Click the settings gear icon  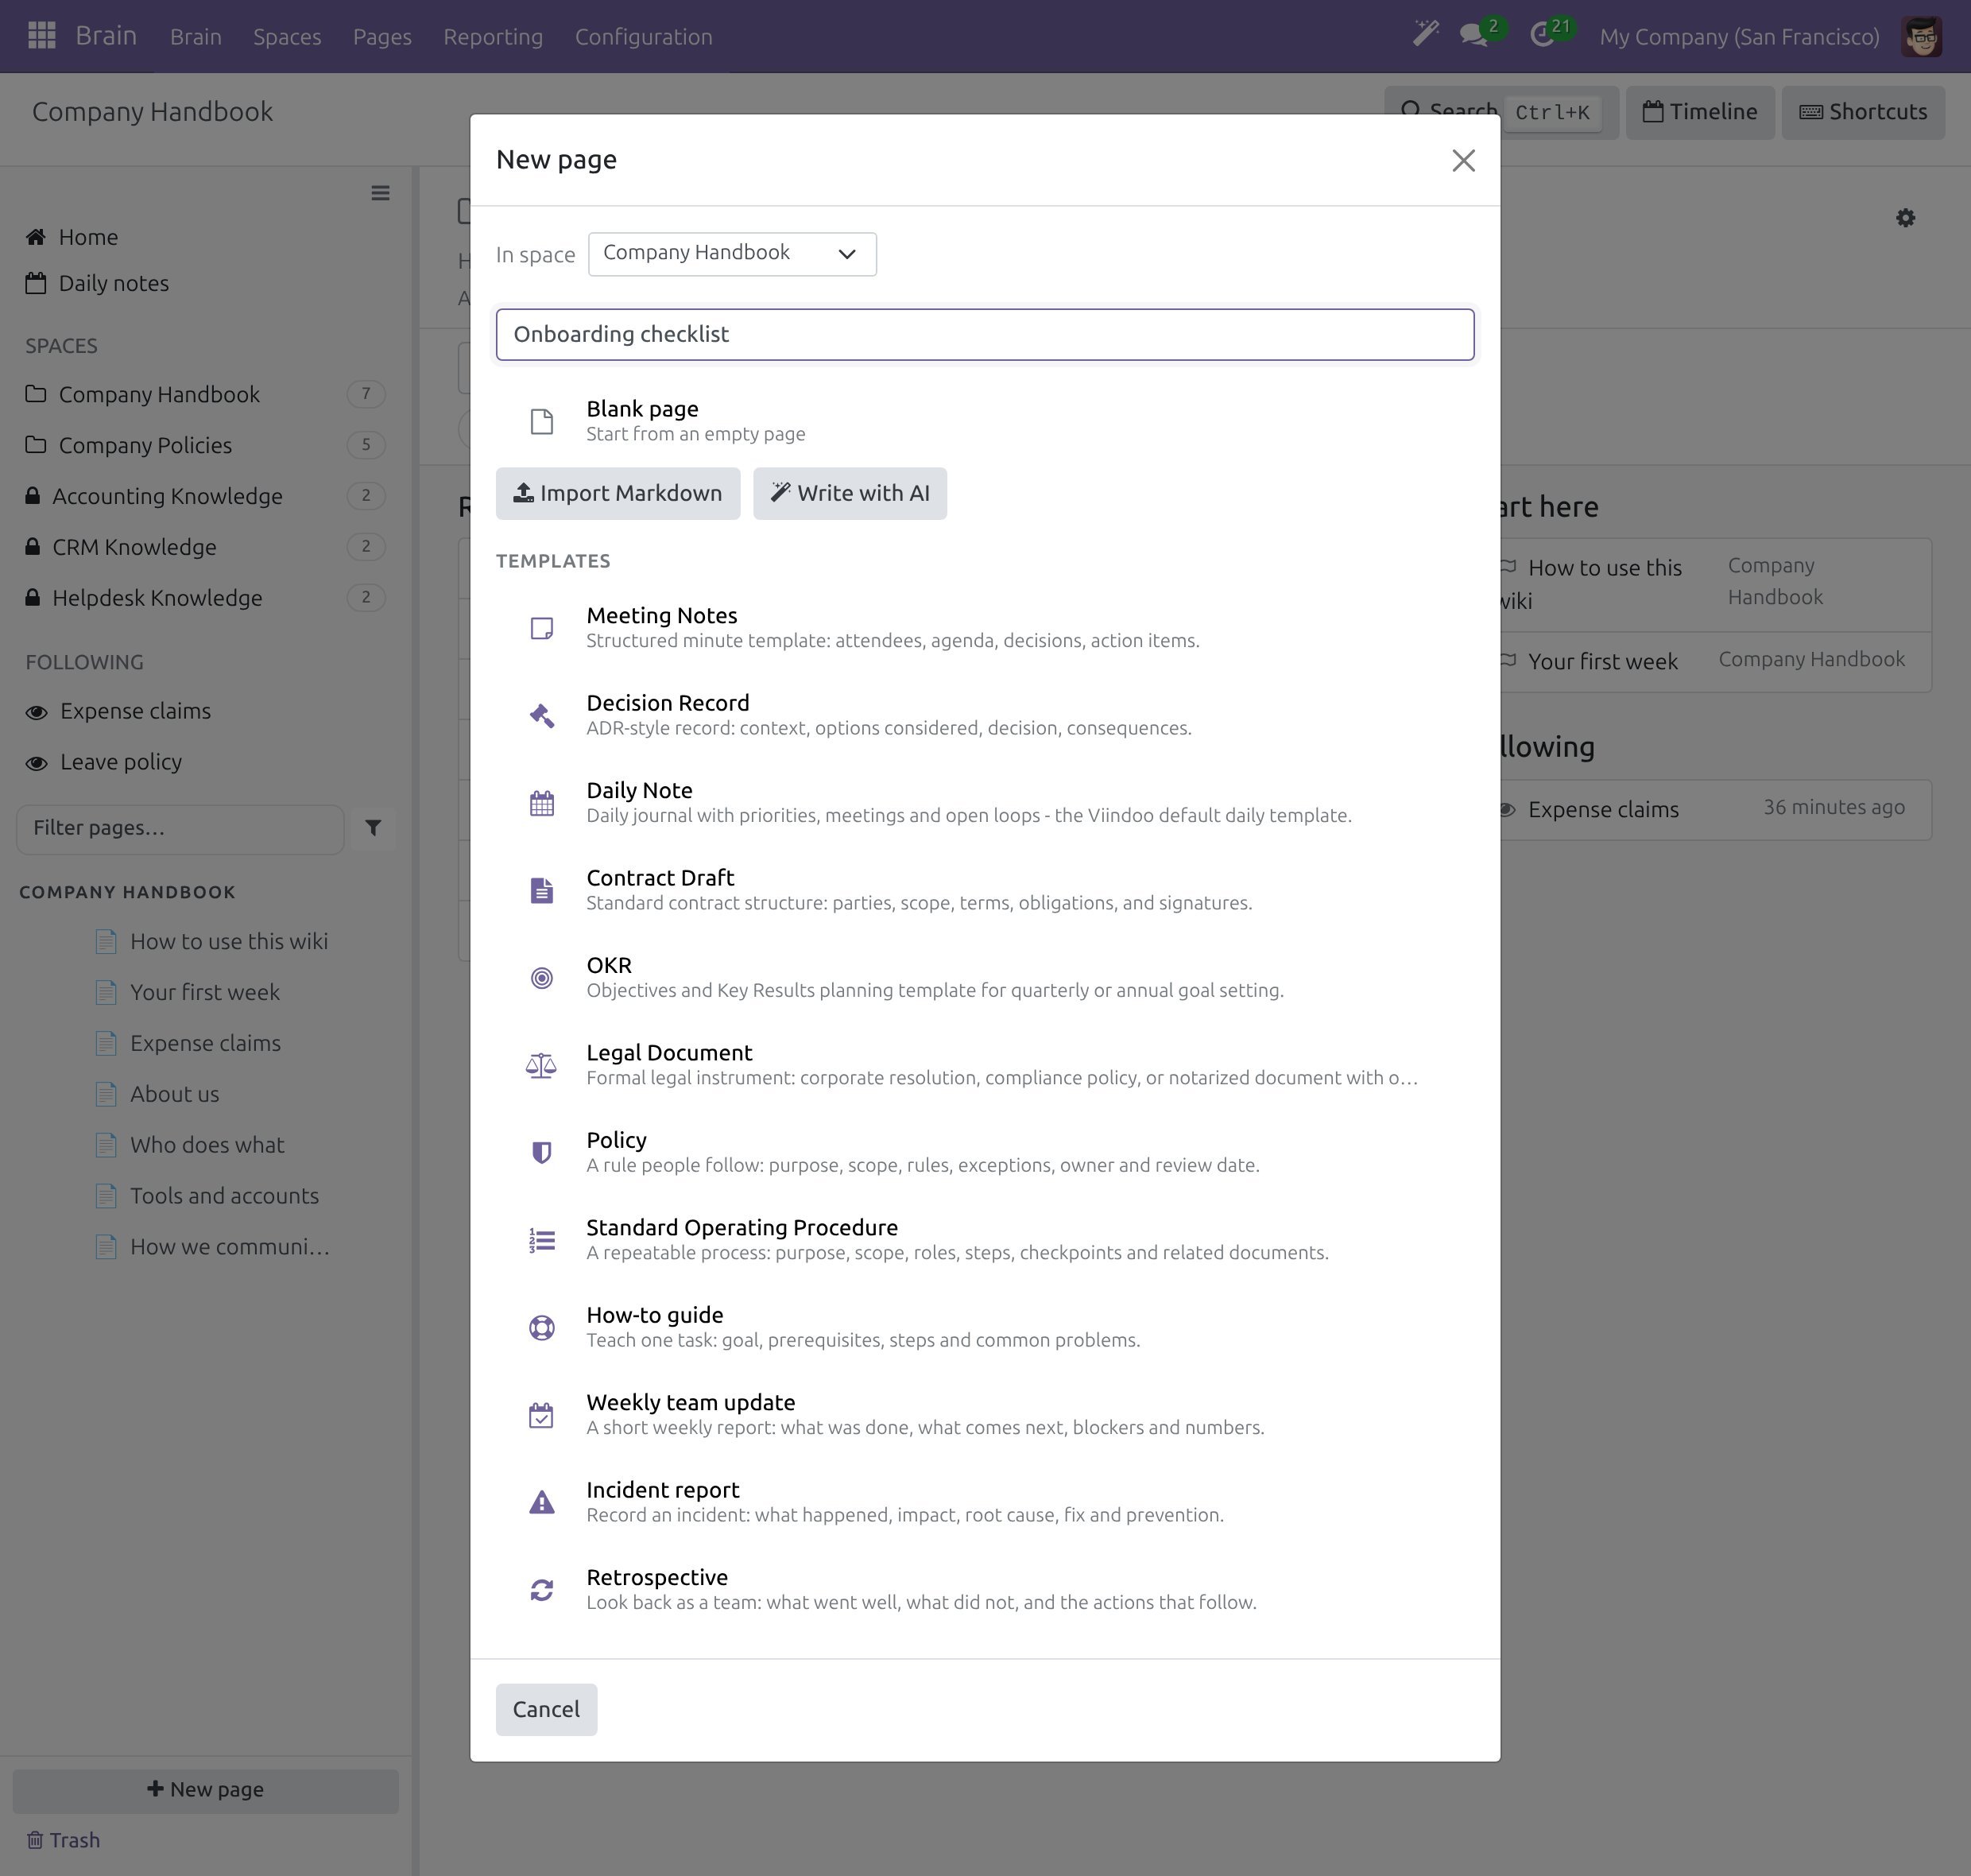(1906, 218)
